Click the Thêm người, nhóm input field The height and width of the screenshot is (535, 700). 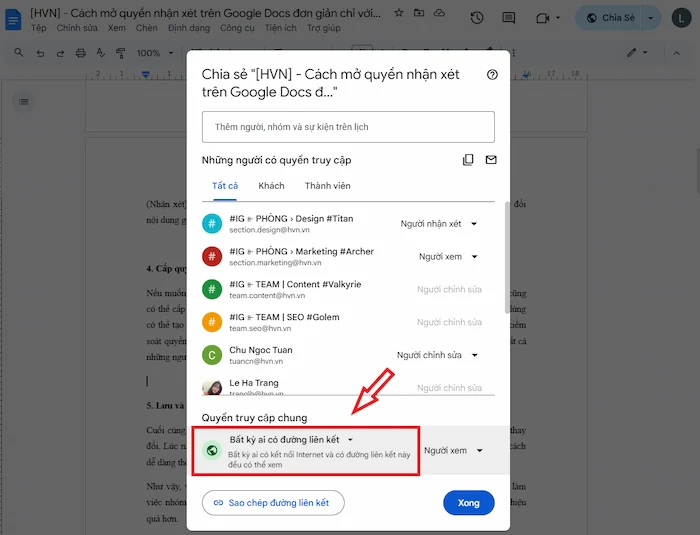pos(348,127)
